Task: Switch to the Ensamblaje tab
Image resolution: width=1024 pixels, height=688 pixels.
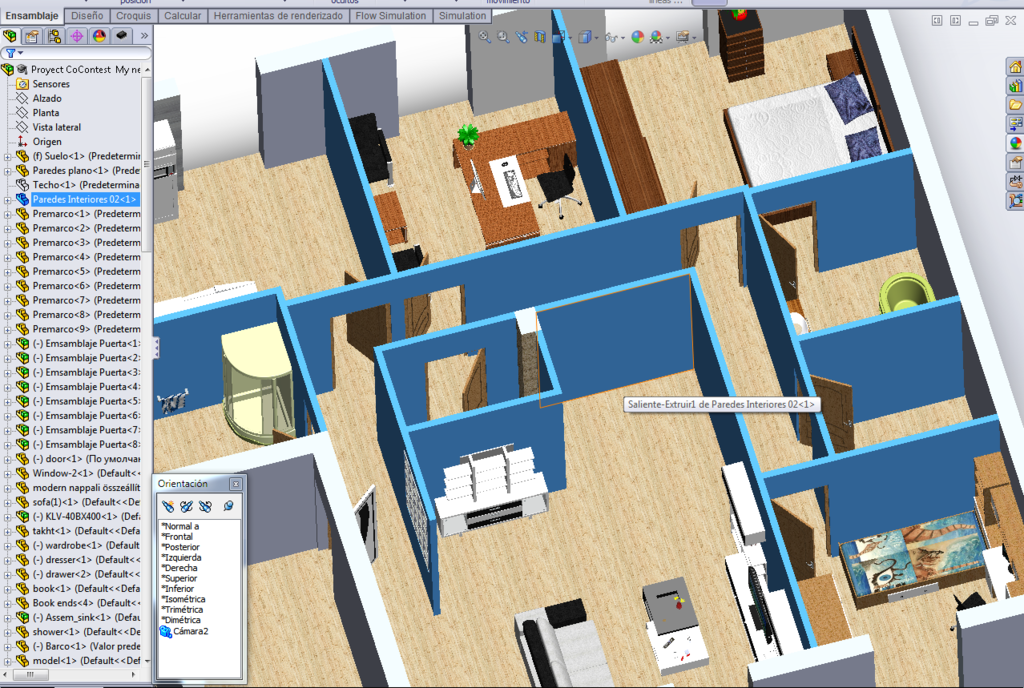Action: coord(32,16)
